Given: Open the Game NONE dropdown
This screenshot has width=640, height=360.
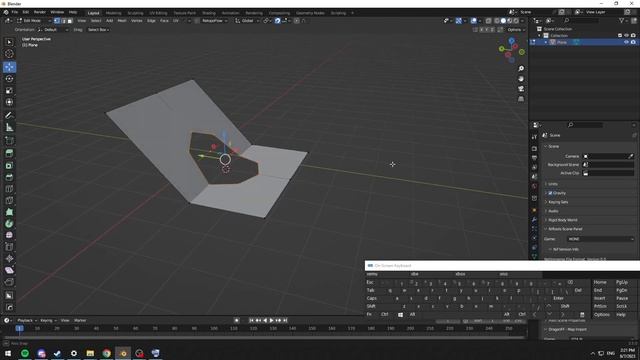Looking at the screenshot, I should click(601, 239).
